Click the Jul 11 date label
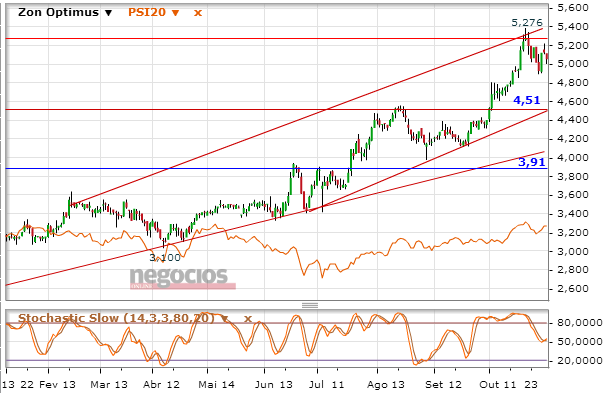The height and width of the screenshot is (397, 610). click(x=326, y=385)
